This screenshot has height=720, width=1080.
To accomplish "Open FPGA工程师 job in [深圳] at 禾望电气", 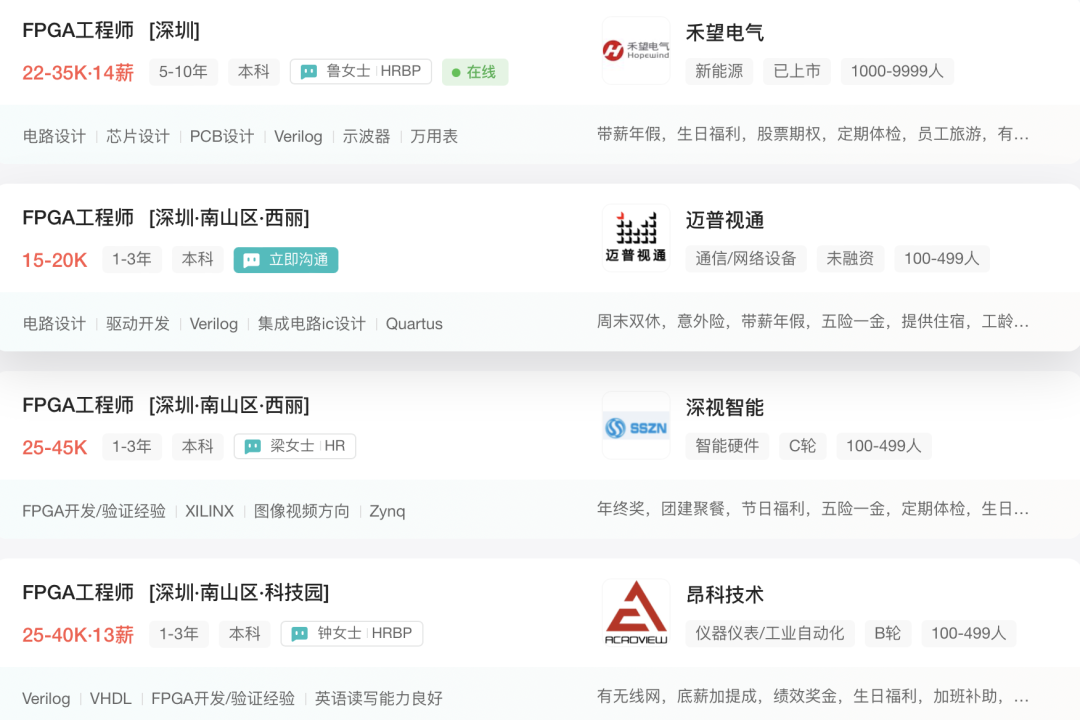I will pos(111,30).
